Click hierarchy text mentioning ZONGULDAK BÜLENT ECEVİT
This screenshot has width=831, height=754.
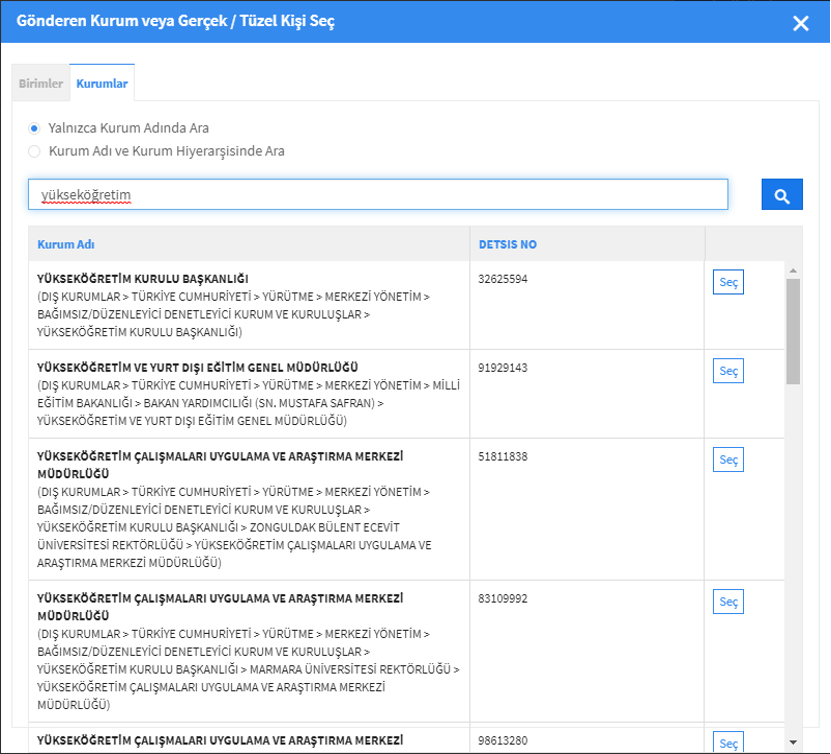tap(234, 527)
